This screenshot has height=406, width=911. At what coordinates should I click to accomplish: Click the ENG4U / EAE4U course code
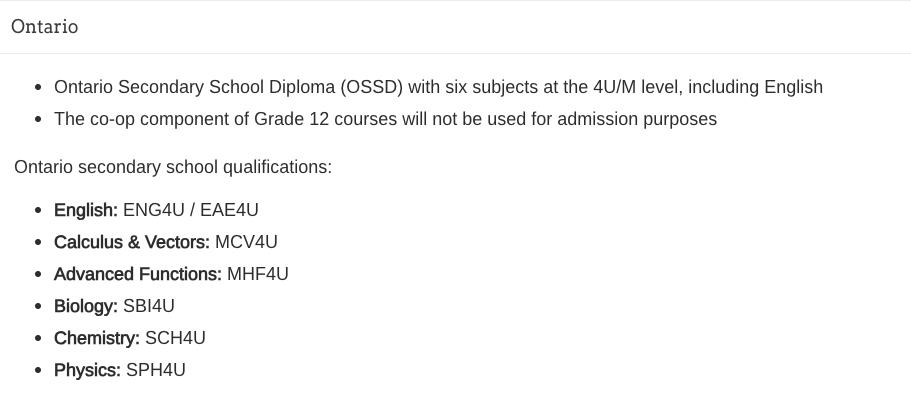click(191, 210)
